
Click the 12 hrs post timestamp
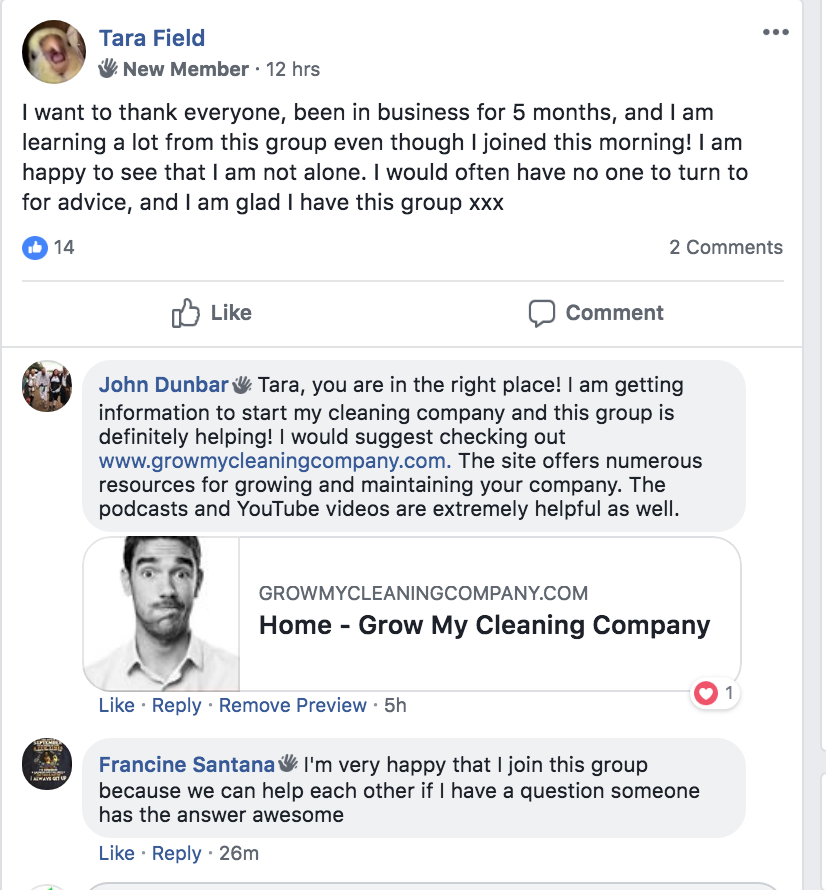click(x=293, y=69)
